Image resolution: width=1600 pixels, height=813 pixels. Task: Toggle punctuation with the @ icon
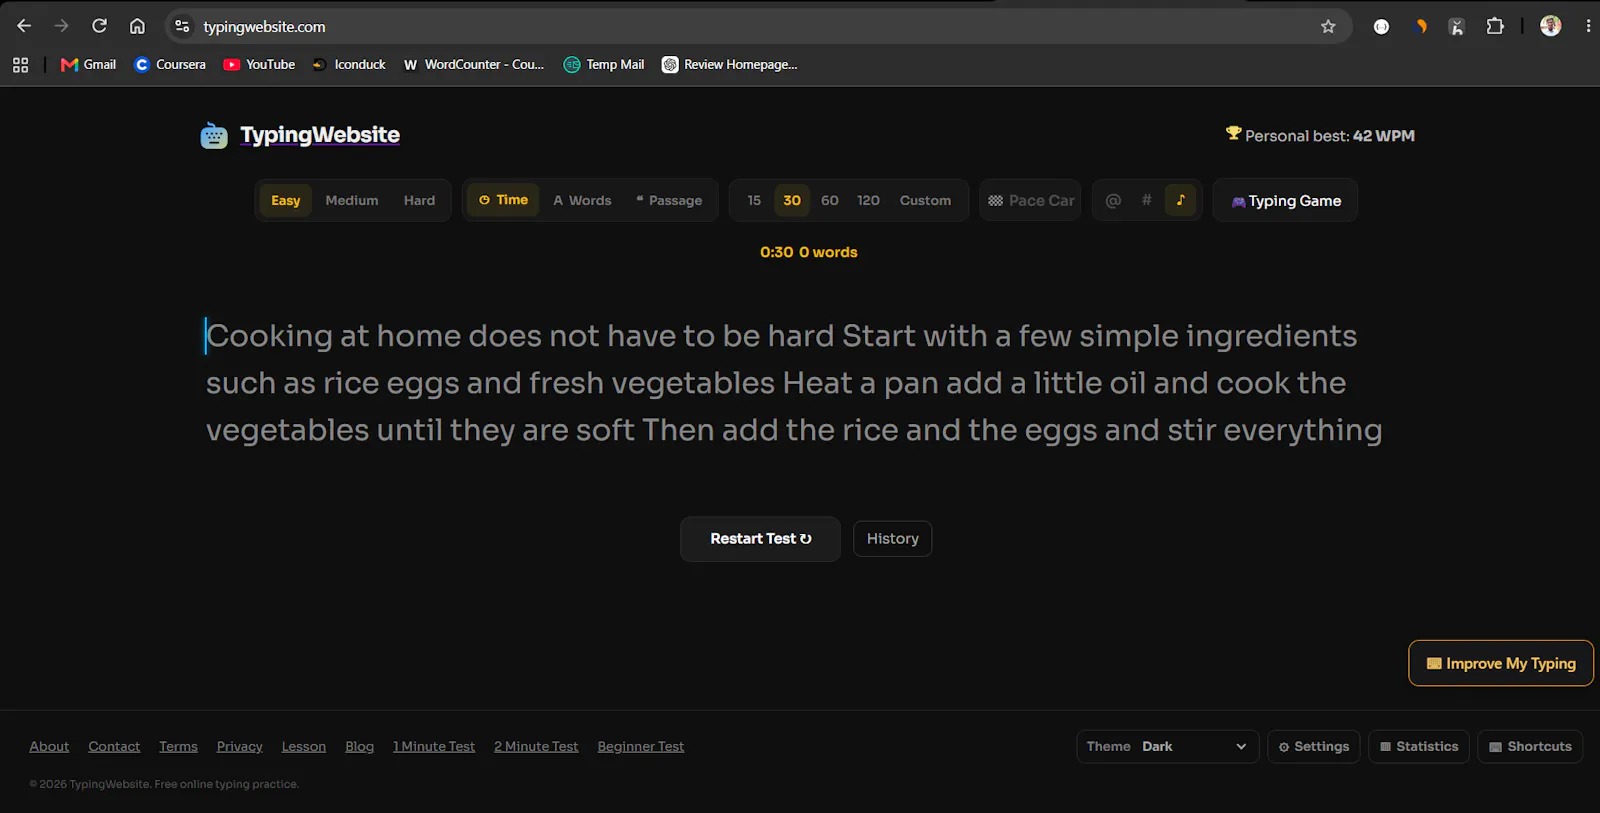(x=1113, y=200)
